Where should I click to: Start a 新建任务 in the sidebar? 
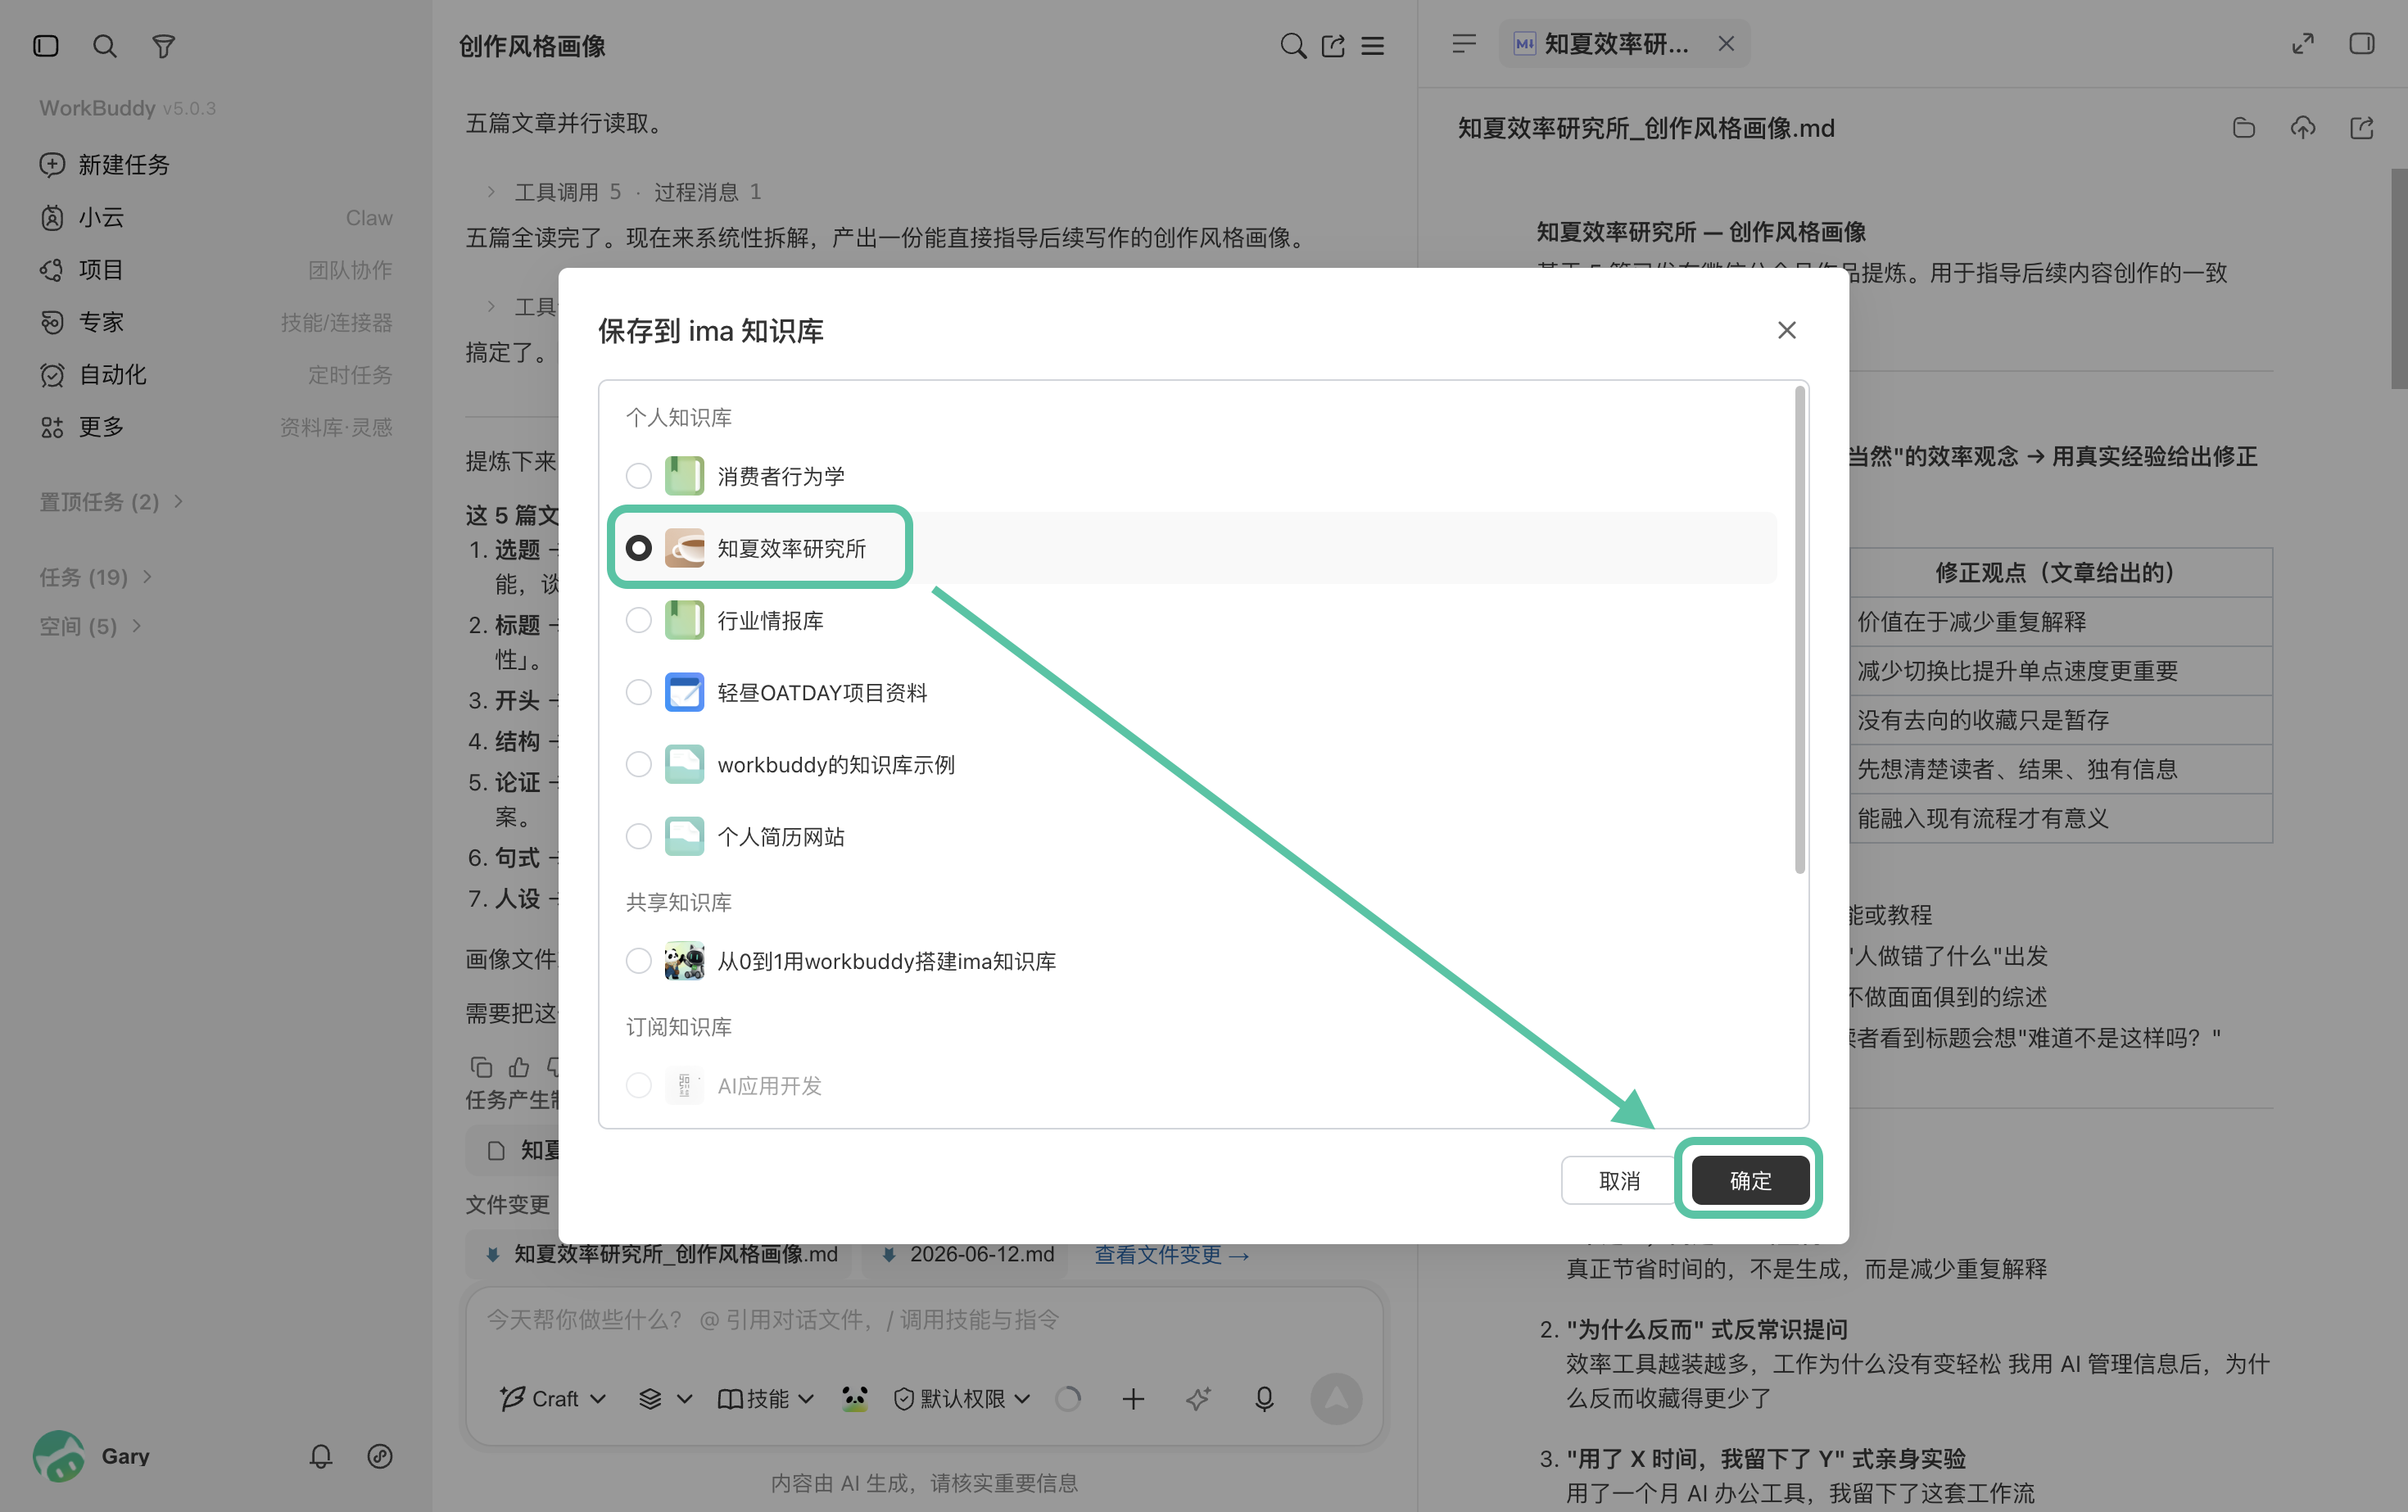[216, 164]
